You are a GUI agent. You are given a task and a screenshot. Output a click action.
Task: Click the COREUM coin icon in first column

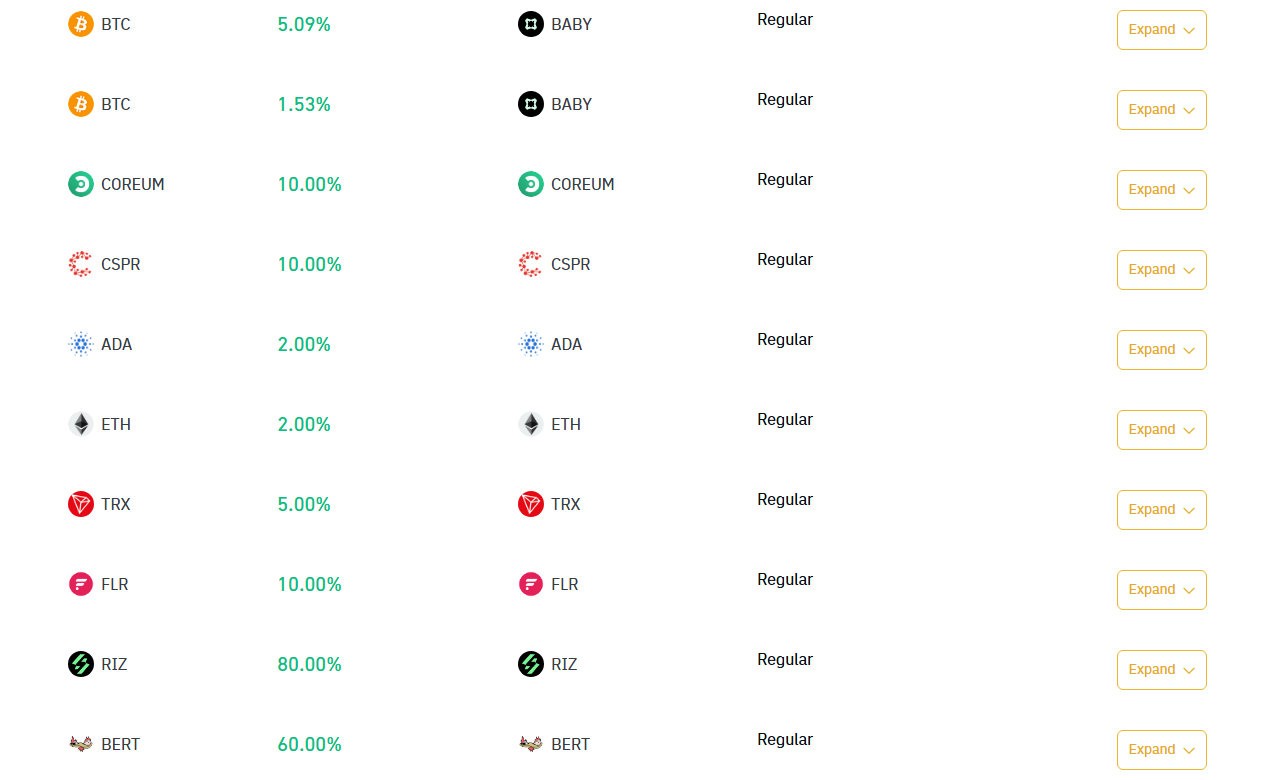[x=81, y=184]
